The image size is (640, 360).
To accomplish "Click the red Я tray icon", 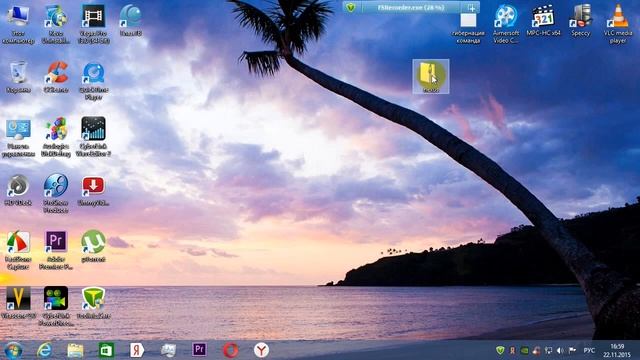I will click(512, 351).
